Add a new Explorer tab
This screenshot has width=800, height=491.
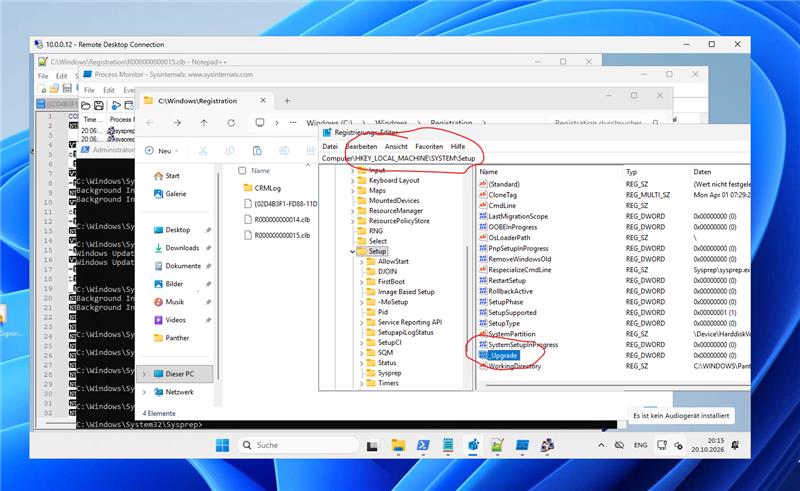coord(287,101)
